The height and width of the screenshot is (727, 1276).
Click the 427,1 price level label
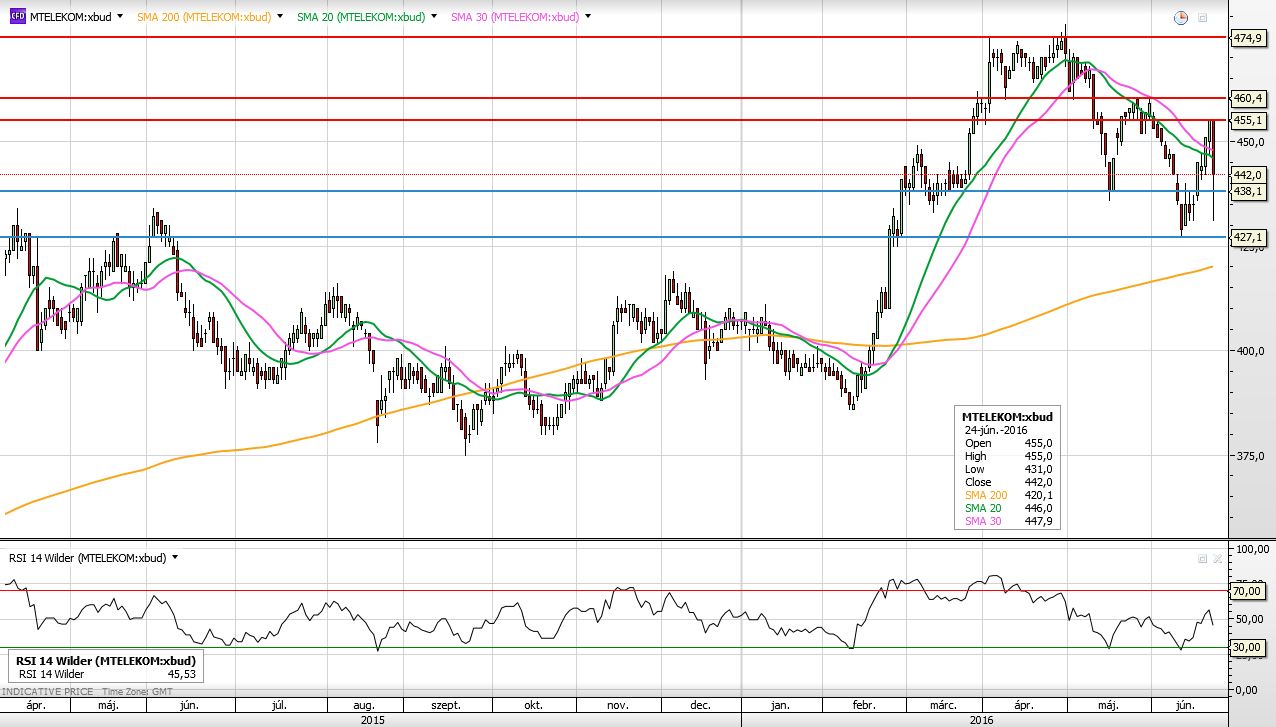[x=1248, y=237]
